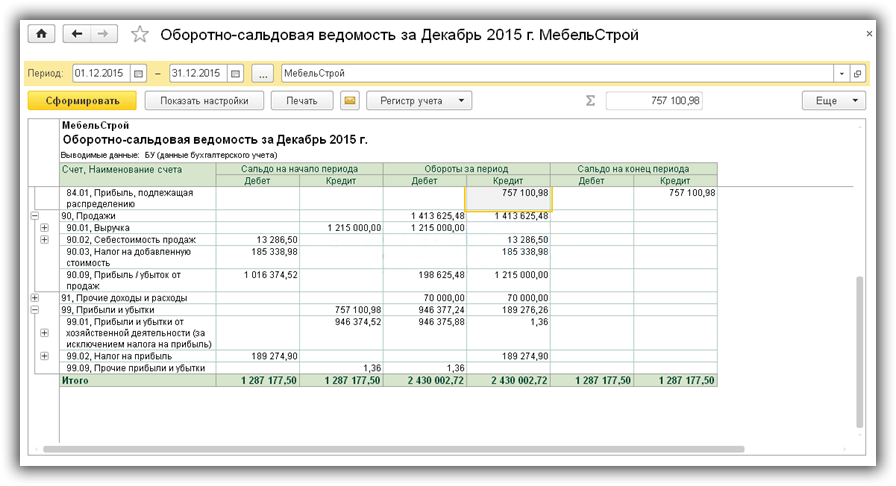This screenshot has width=896, height=486.
Task: Select cell 946 377,24
Action: [425, 310]
